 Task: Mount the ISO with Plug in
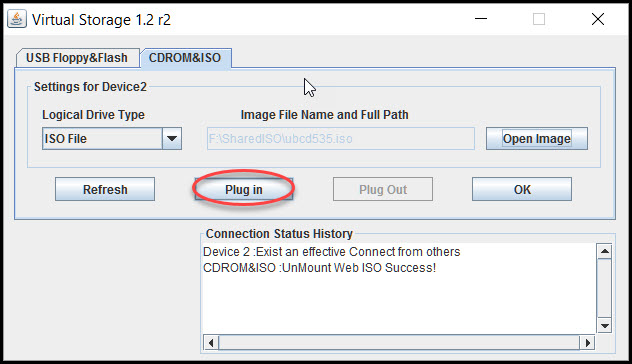243,189
